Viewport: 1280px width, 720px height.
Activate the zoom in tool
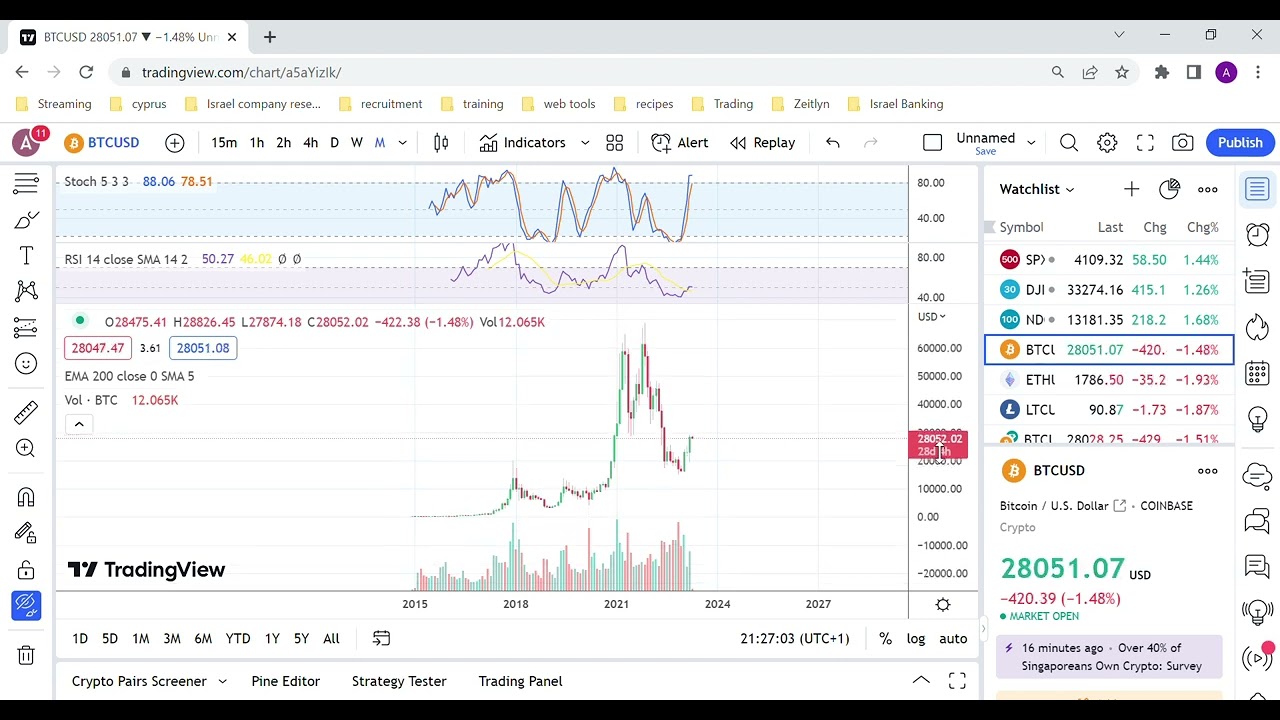(x=26, y=448)
